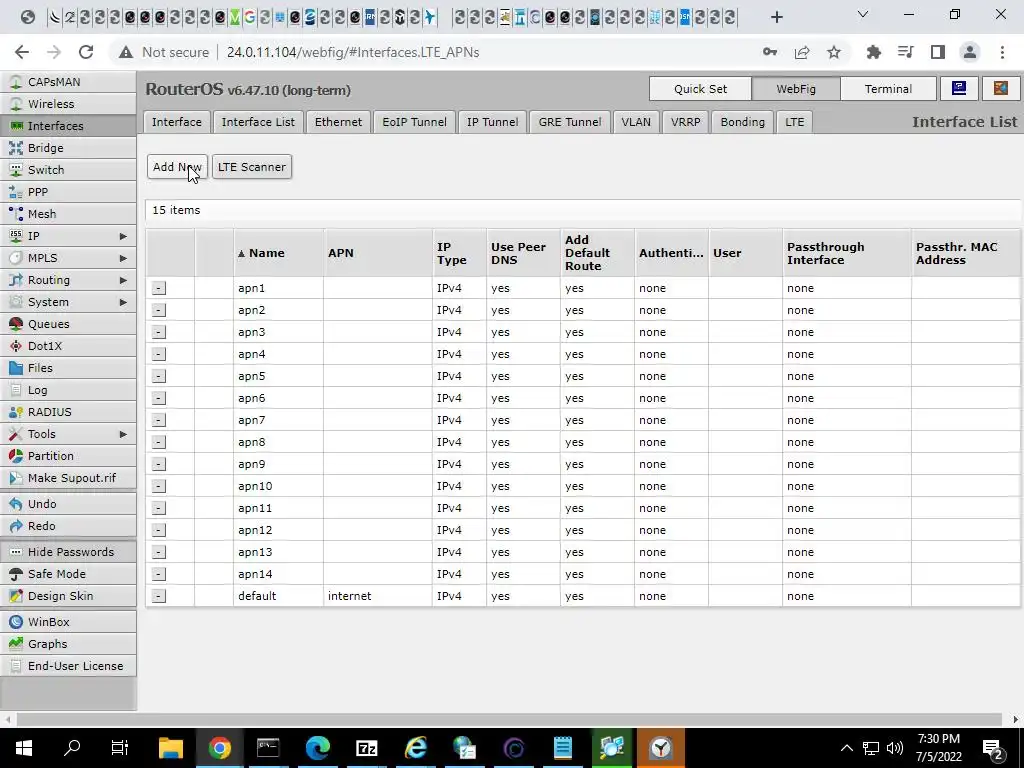Click the blue icon next to Terminal
The width and height of the screenshot is (1024, 768).
pyautogui.click(x=959, y=89)
